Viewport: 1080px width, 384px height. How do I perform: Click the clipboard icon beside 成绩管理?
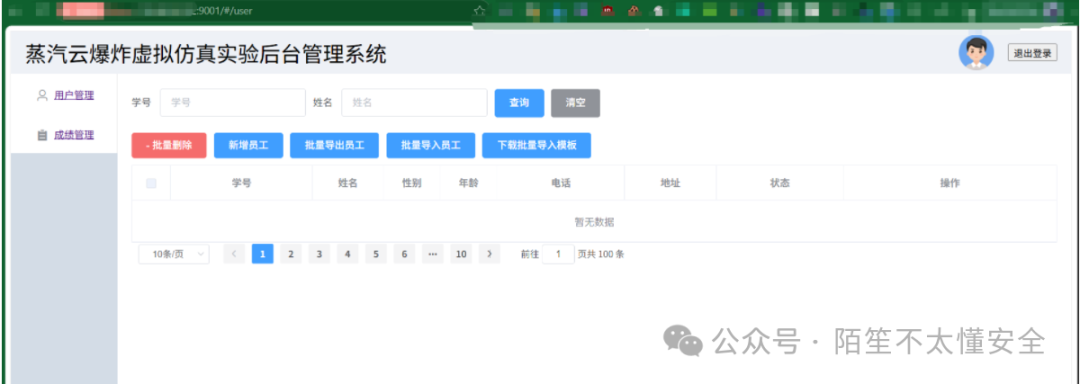click(42, 135)
